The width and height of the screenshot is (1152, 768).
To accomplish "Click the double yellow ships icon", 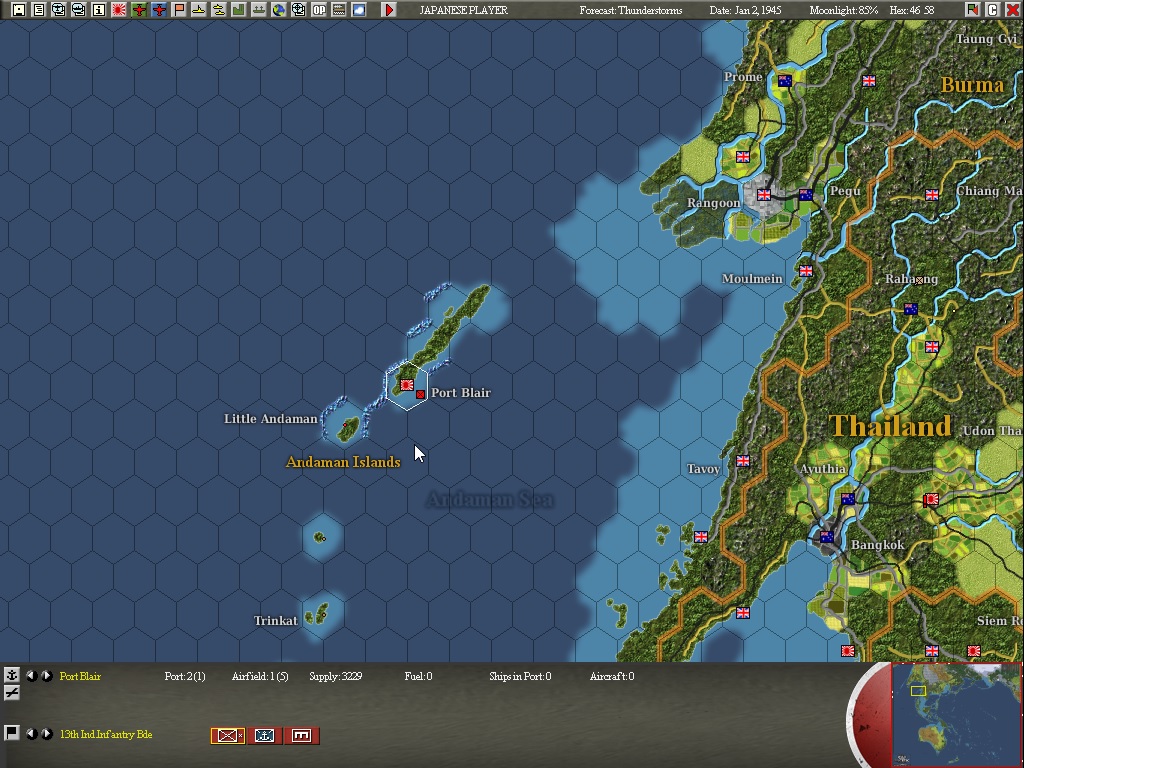I will 218,10.
